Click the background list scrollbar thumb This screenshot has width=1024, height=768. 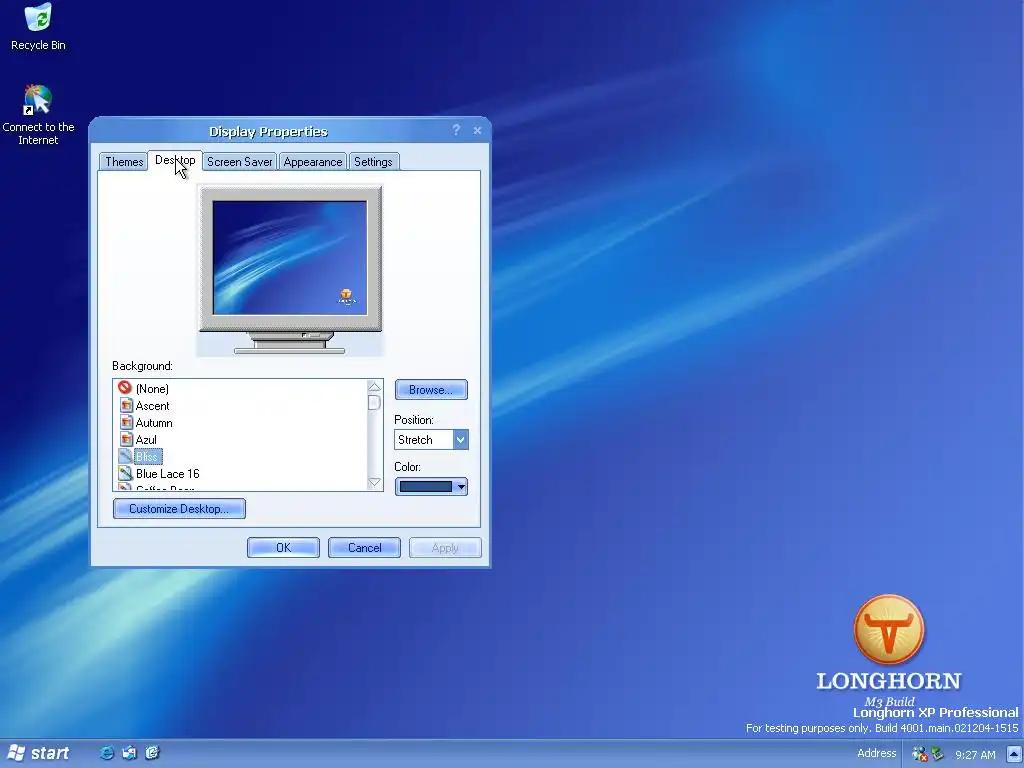[374, 402]
